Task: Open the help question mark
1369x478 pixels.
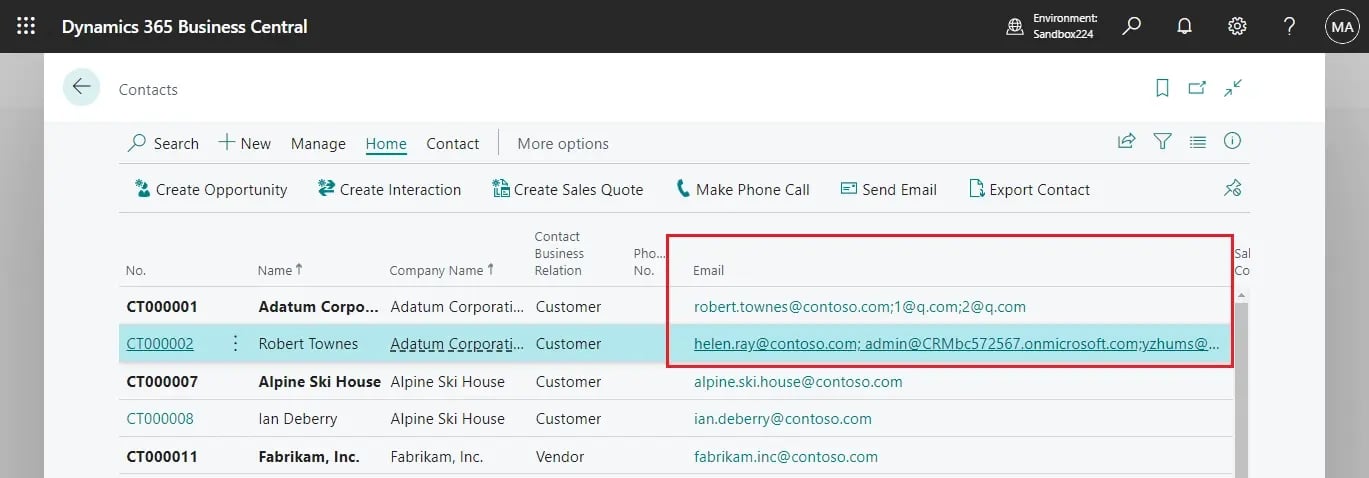Action: coord(1290,26)
